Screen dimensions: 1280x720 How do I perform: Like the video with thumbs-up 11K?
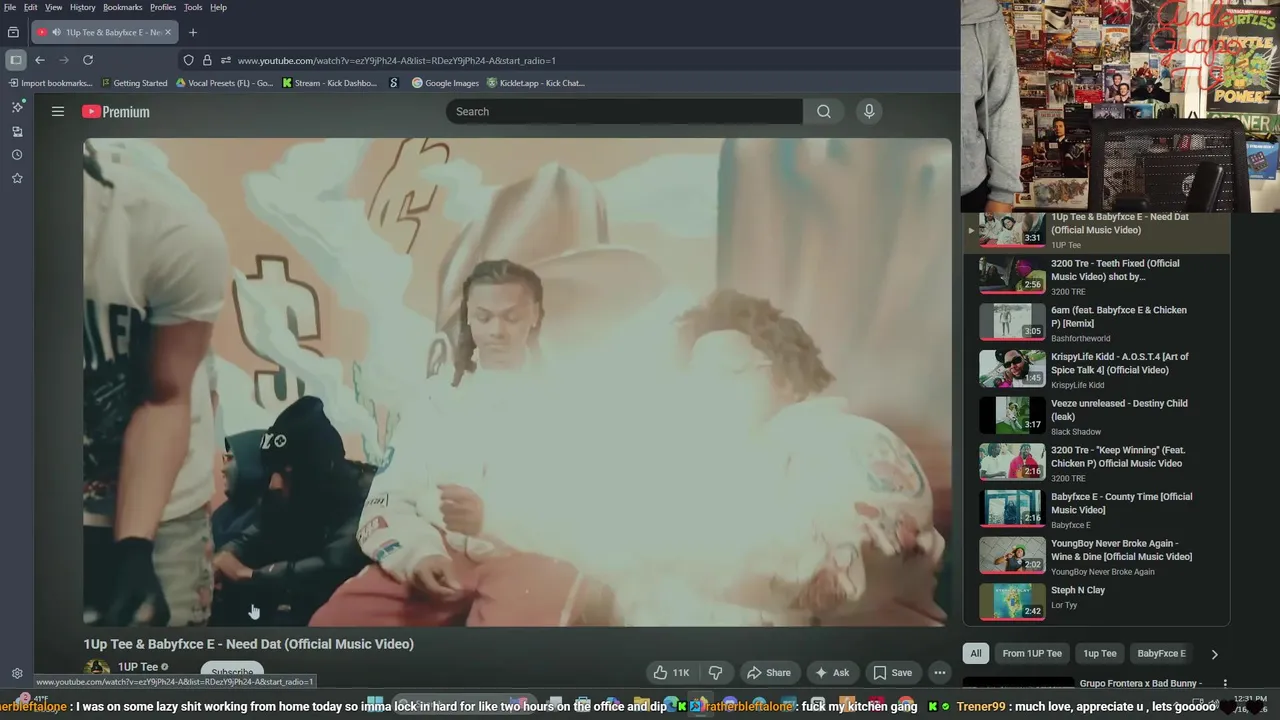(671, 673)
